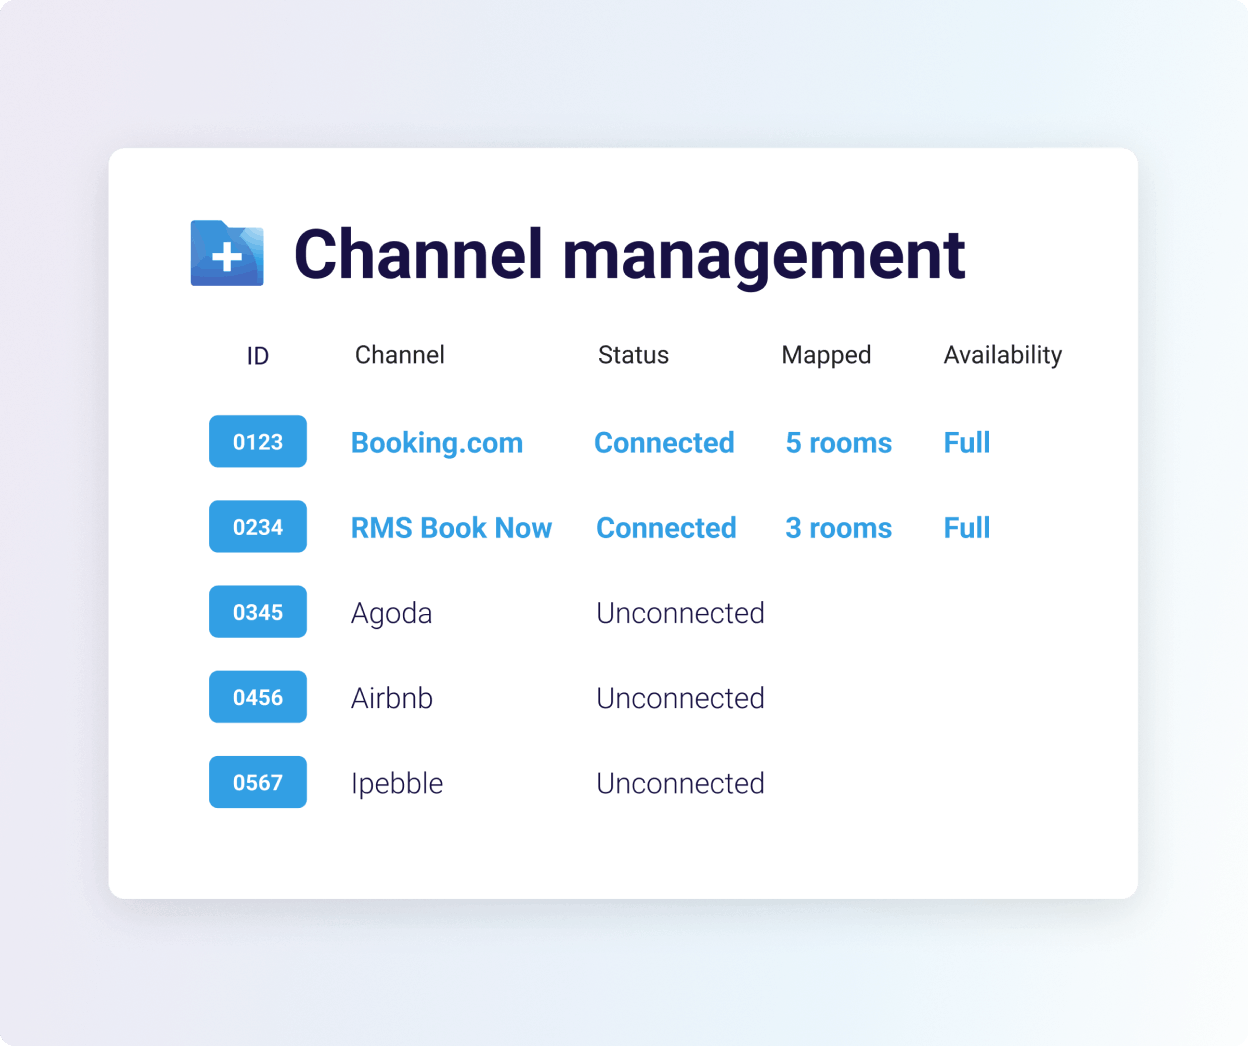Click the 0456 ID badge
The image size is (1248, 1046).
click(258, 696)
